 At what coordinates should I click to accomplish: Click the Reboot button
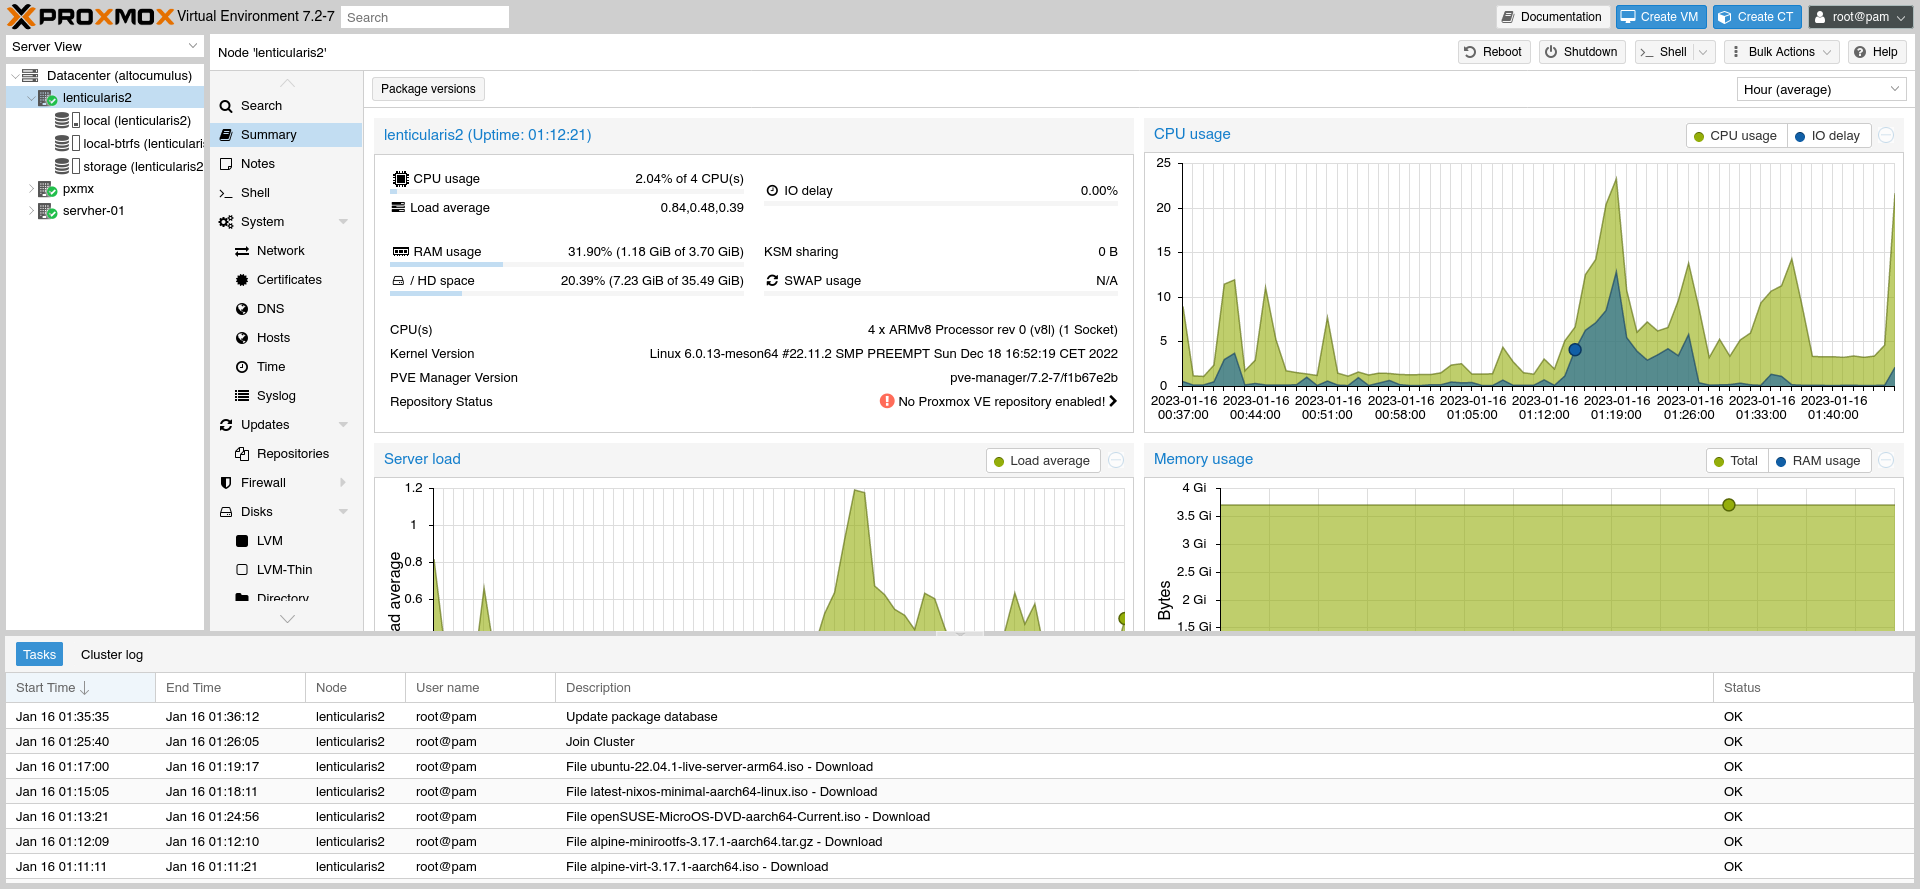(1493, 52)
